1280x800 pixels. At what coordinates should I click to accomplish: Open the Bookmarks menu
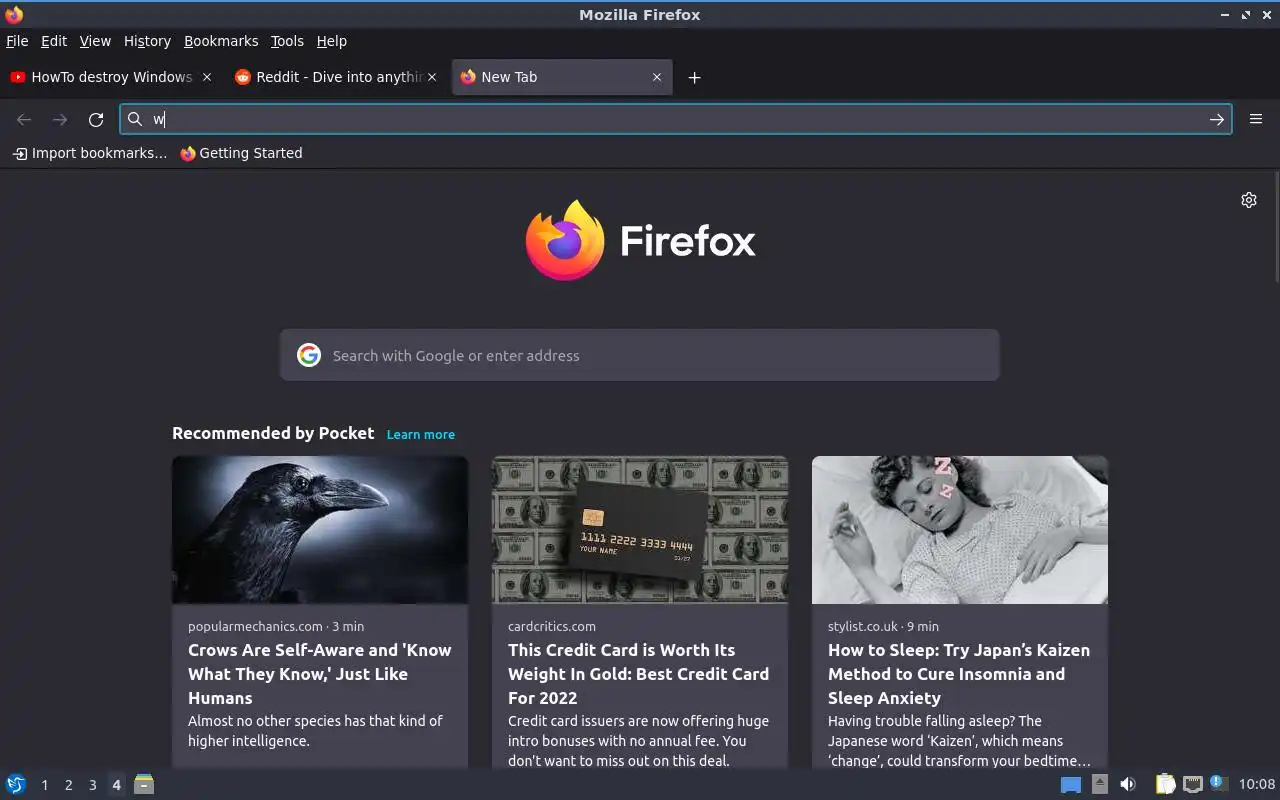point(221,41)
